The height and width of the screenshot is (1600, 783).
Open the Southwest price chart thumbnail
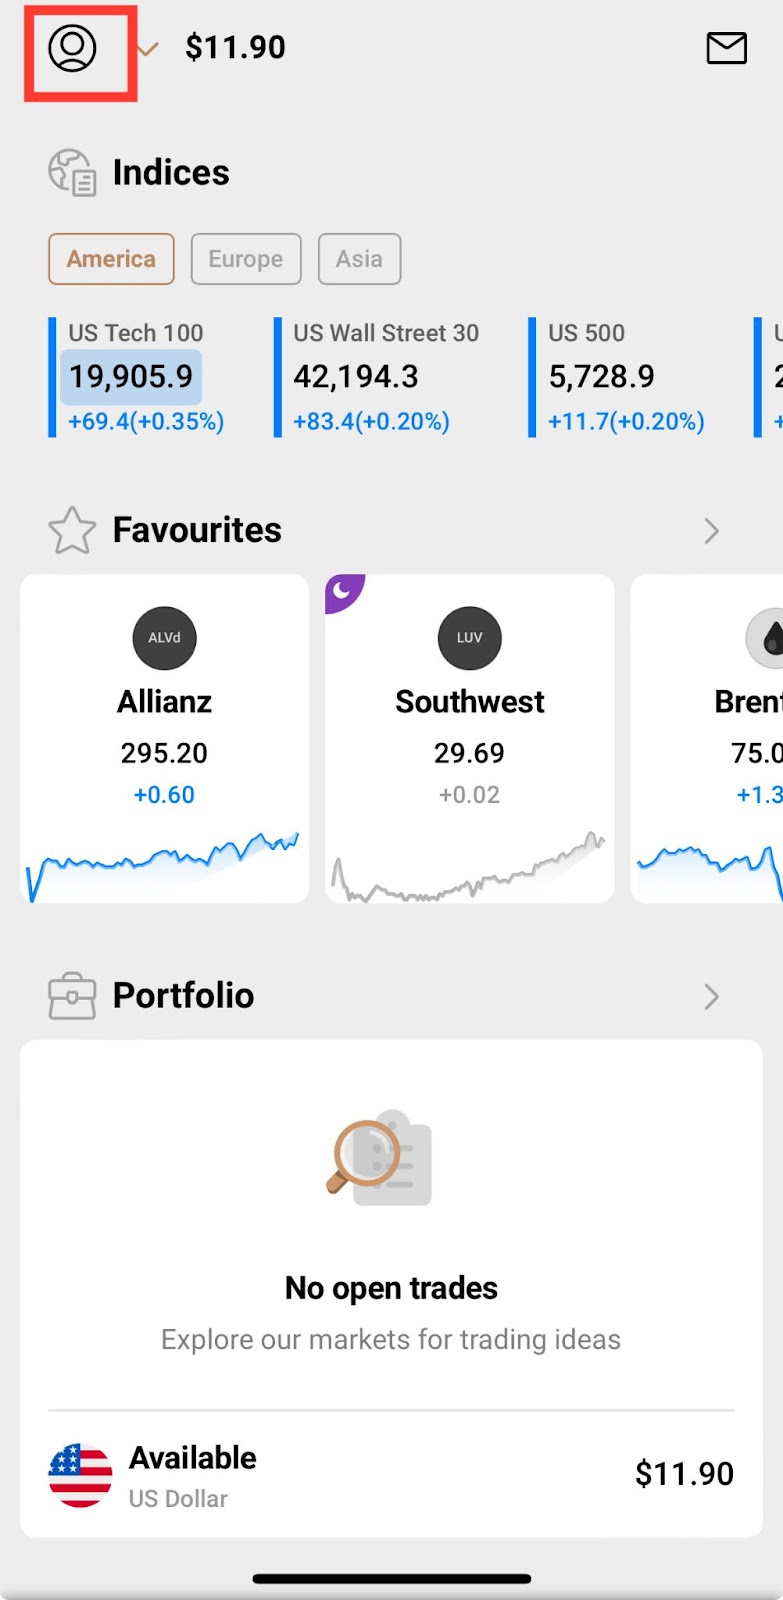pos(469,865)
